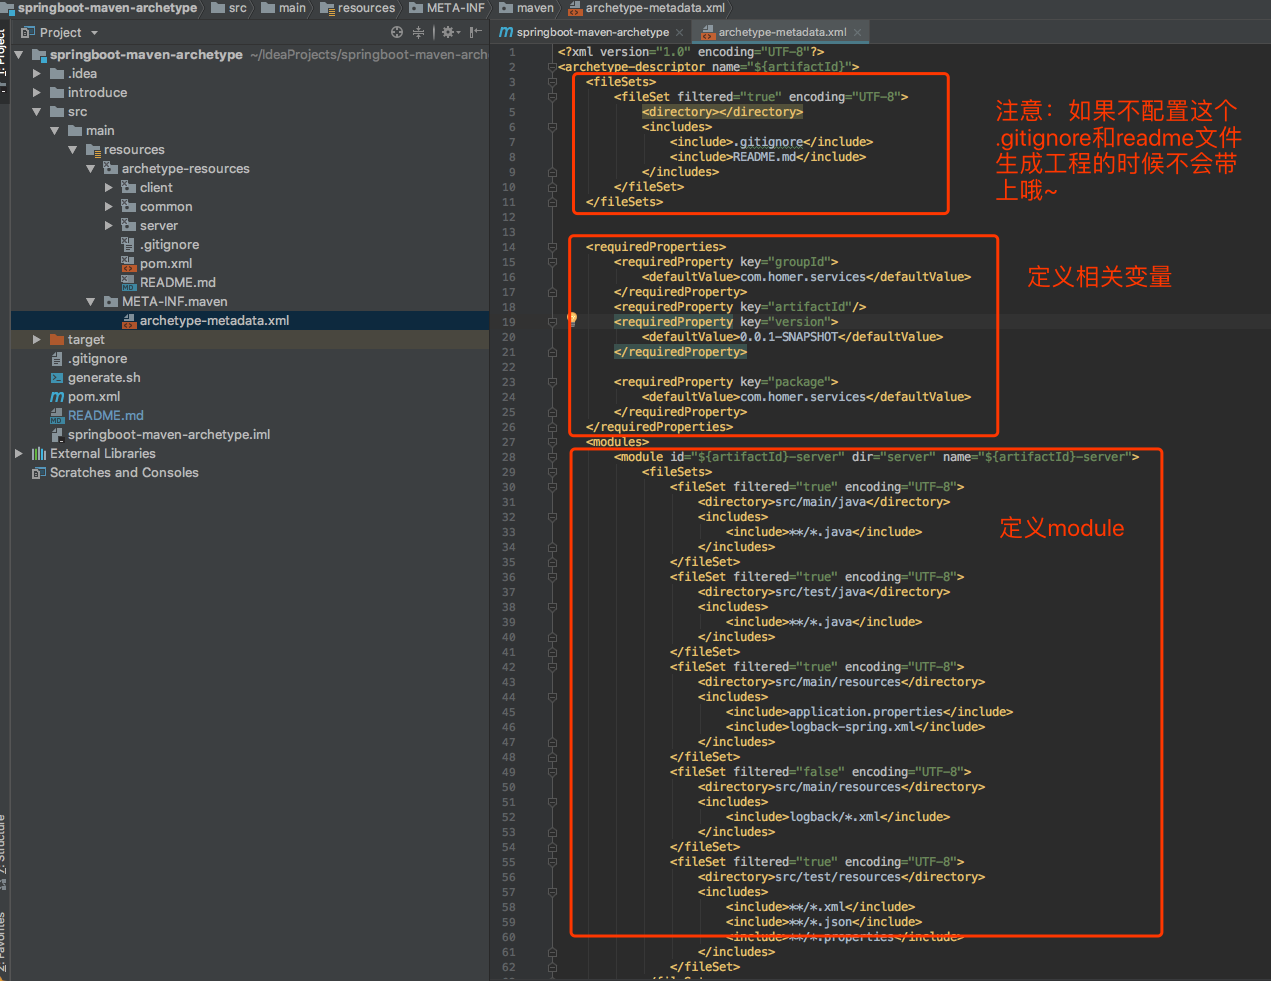Expand the introduce folder arrow
The width and height of the screenshot is (1271, 981).
[x=37, y=93]
